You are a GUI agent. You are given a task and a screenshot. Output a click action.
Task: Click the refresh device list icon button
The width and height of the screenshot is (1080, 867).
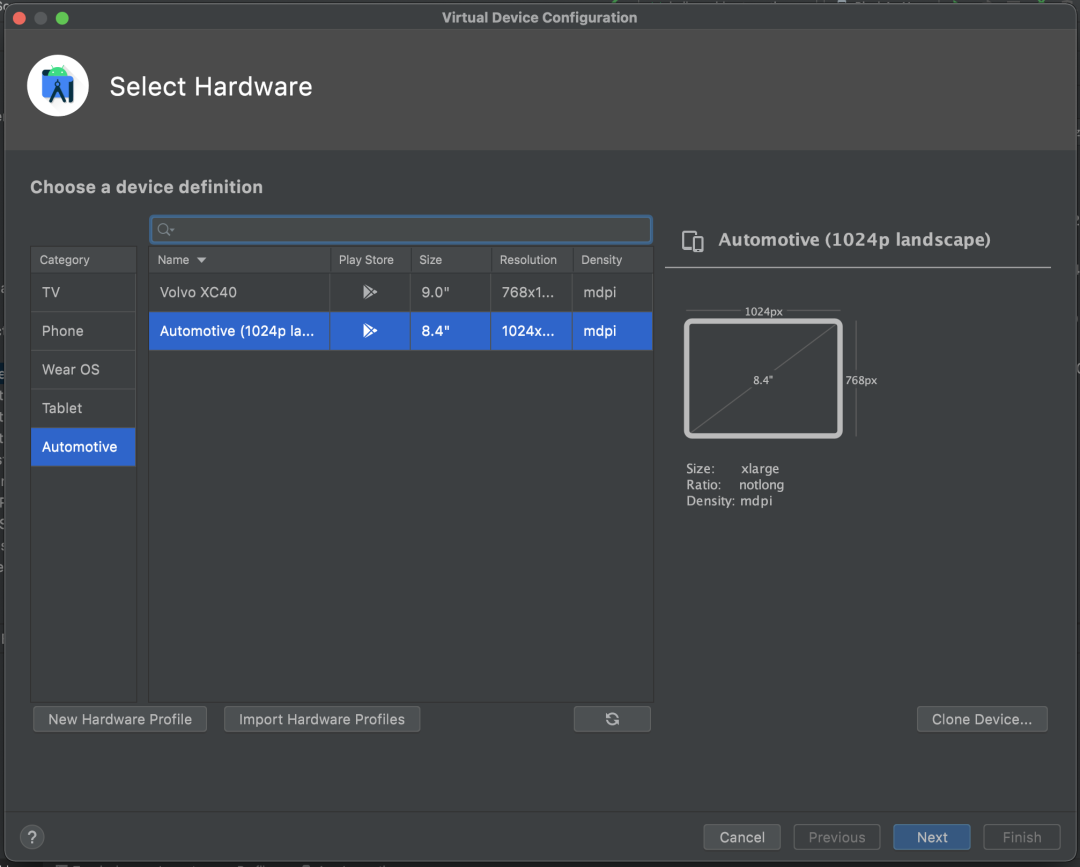point(612,719)
